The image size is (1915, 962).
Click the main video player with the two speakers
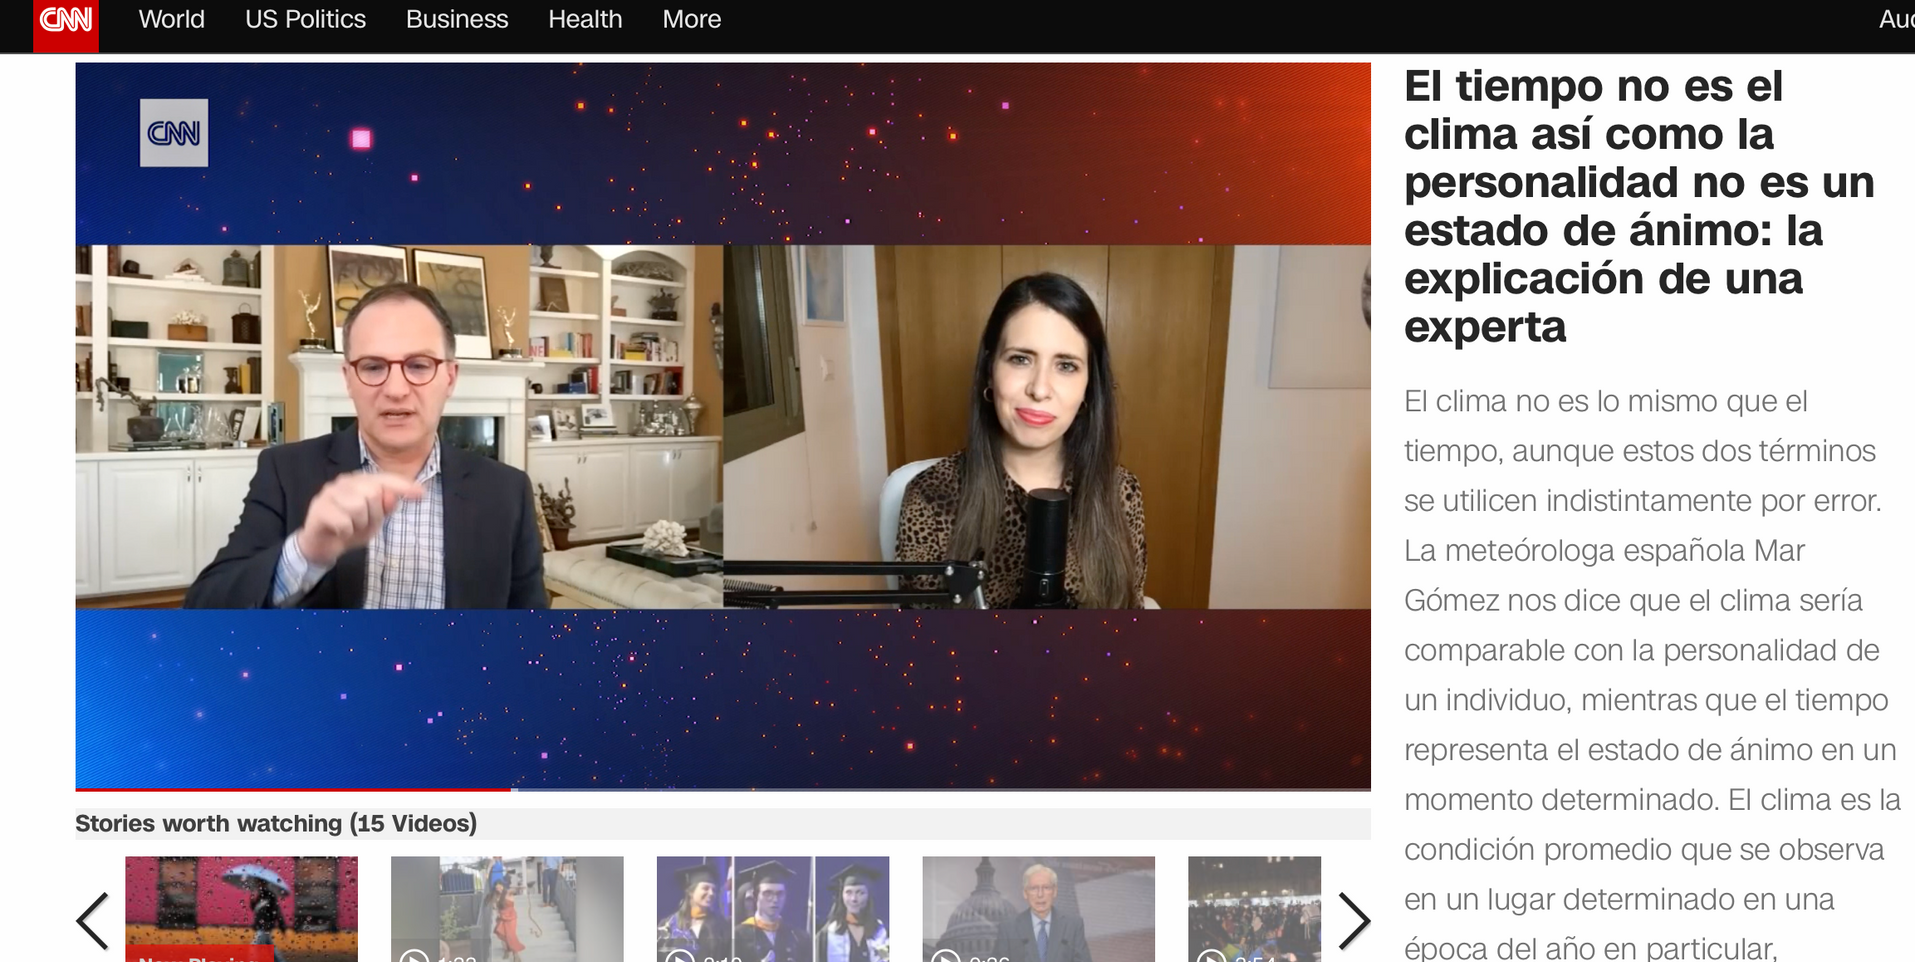(x=723, y=426)
